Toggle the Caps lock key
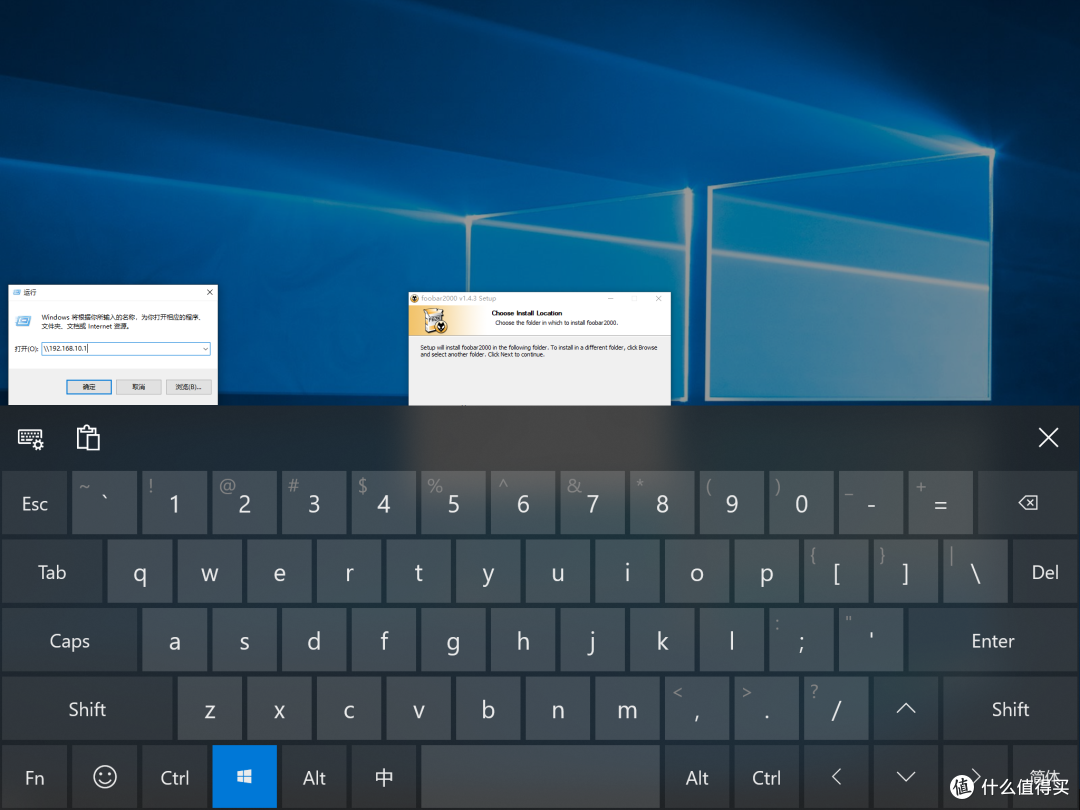 pos(70,641)
